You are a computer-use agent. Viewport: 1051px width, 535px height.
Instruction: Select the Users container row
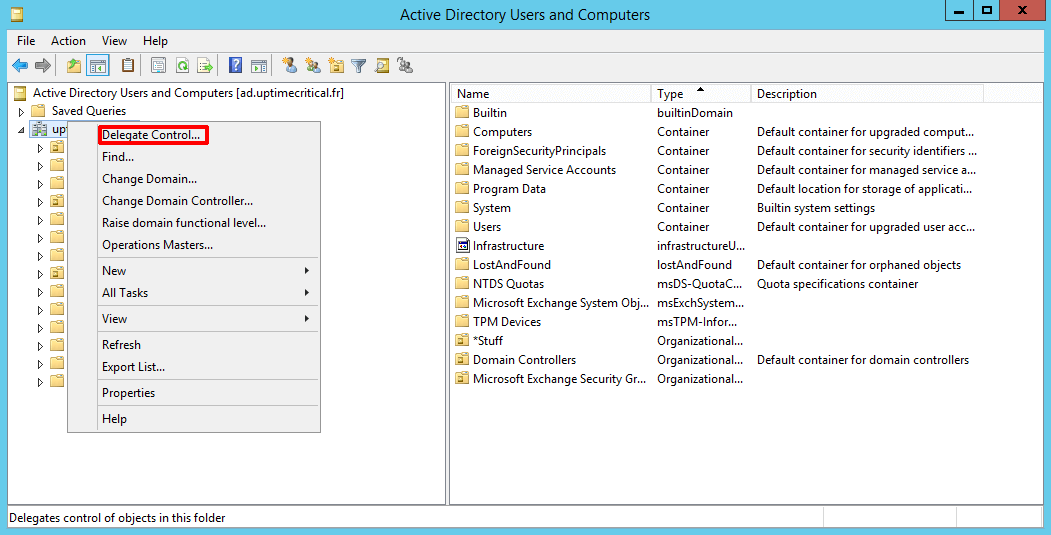[717, 227]
